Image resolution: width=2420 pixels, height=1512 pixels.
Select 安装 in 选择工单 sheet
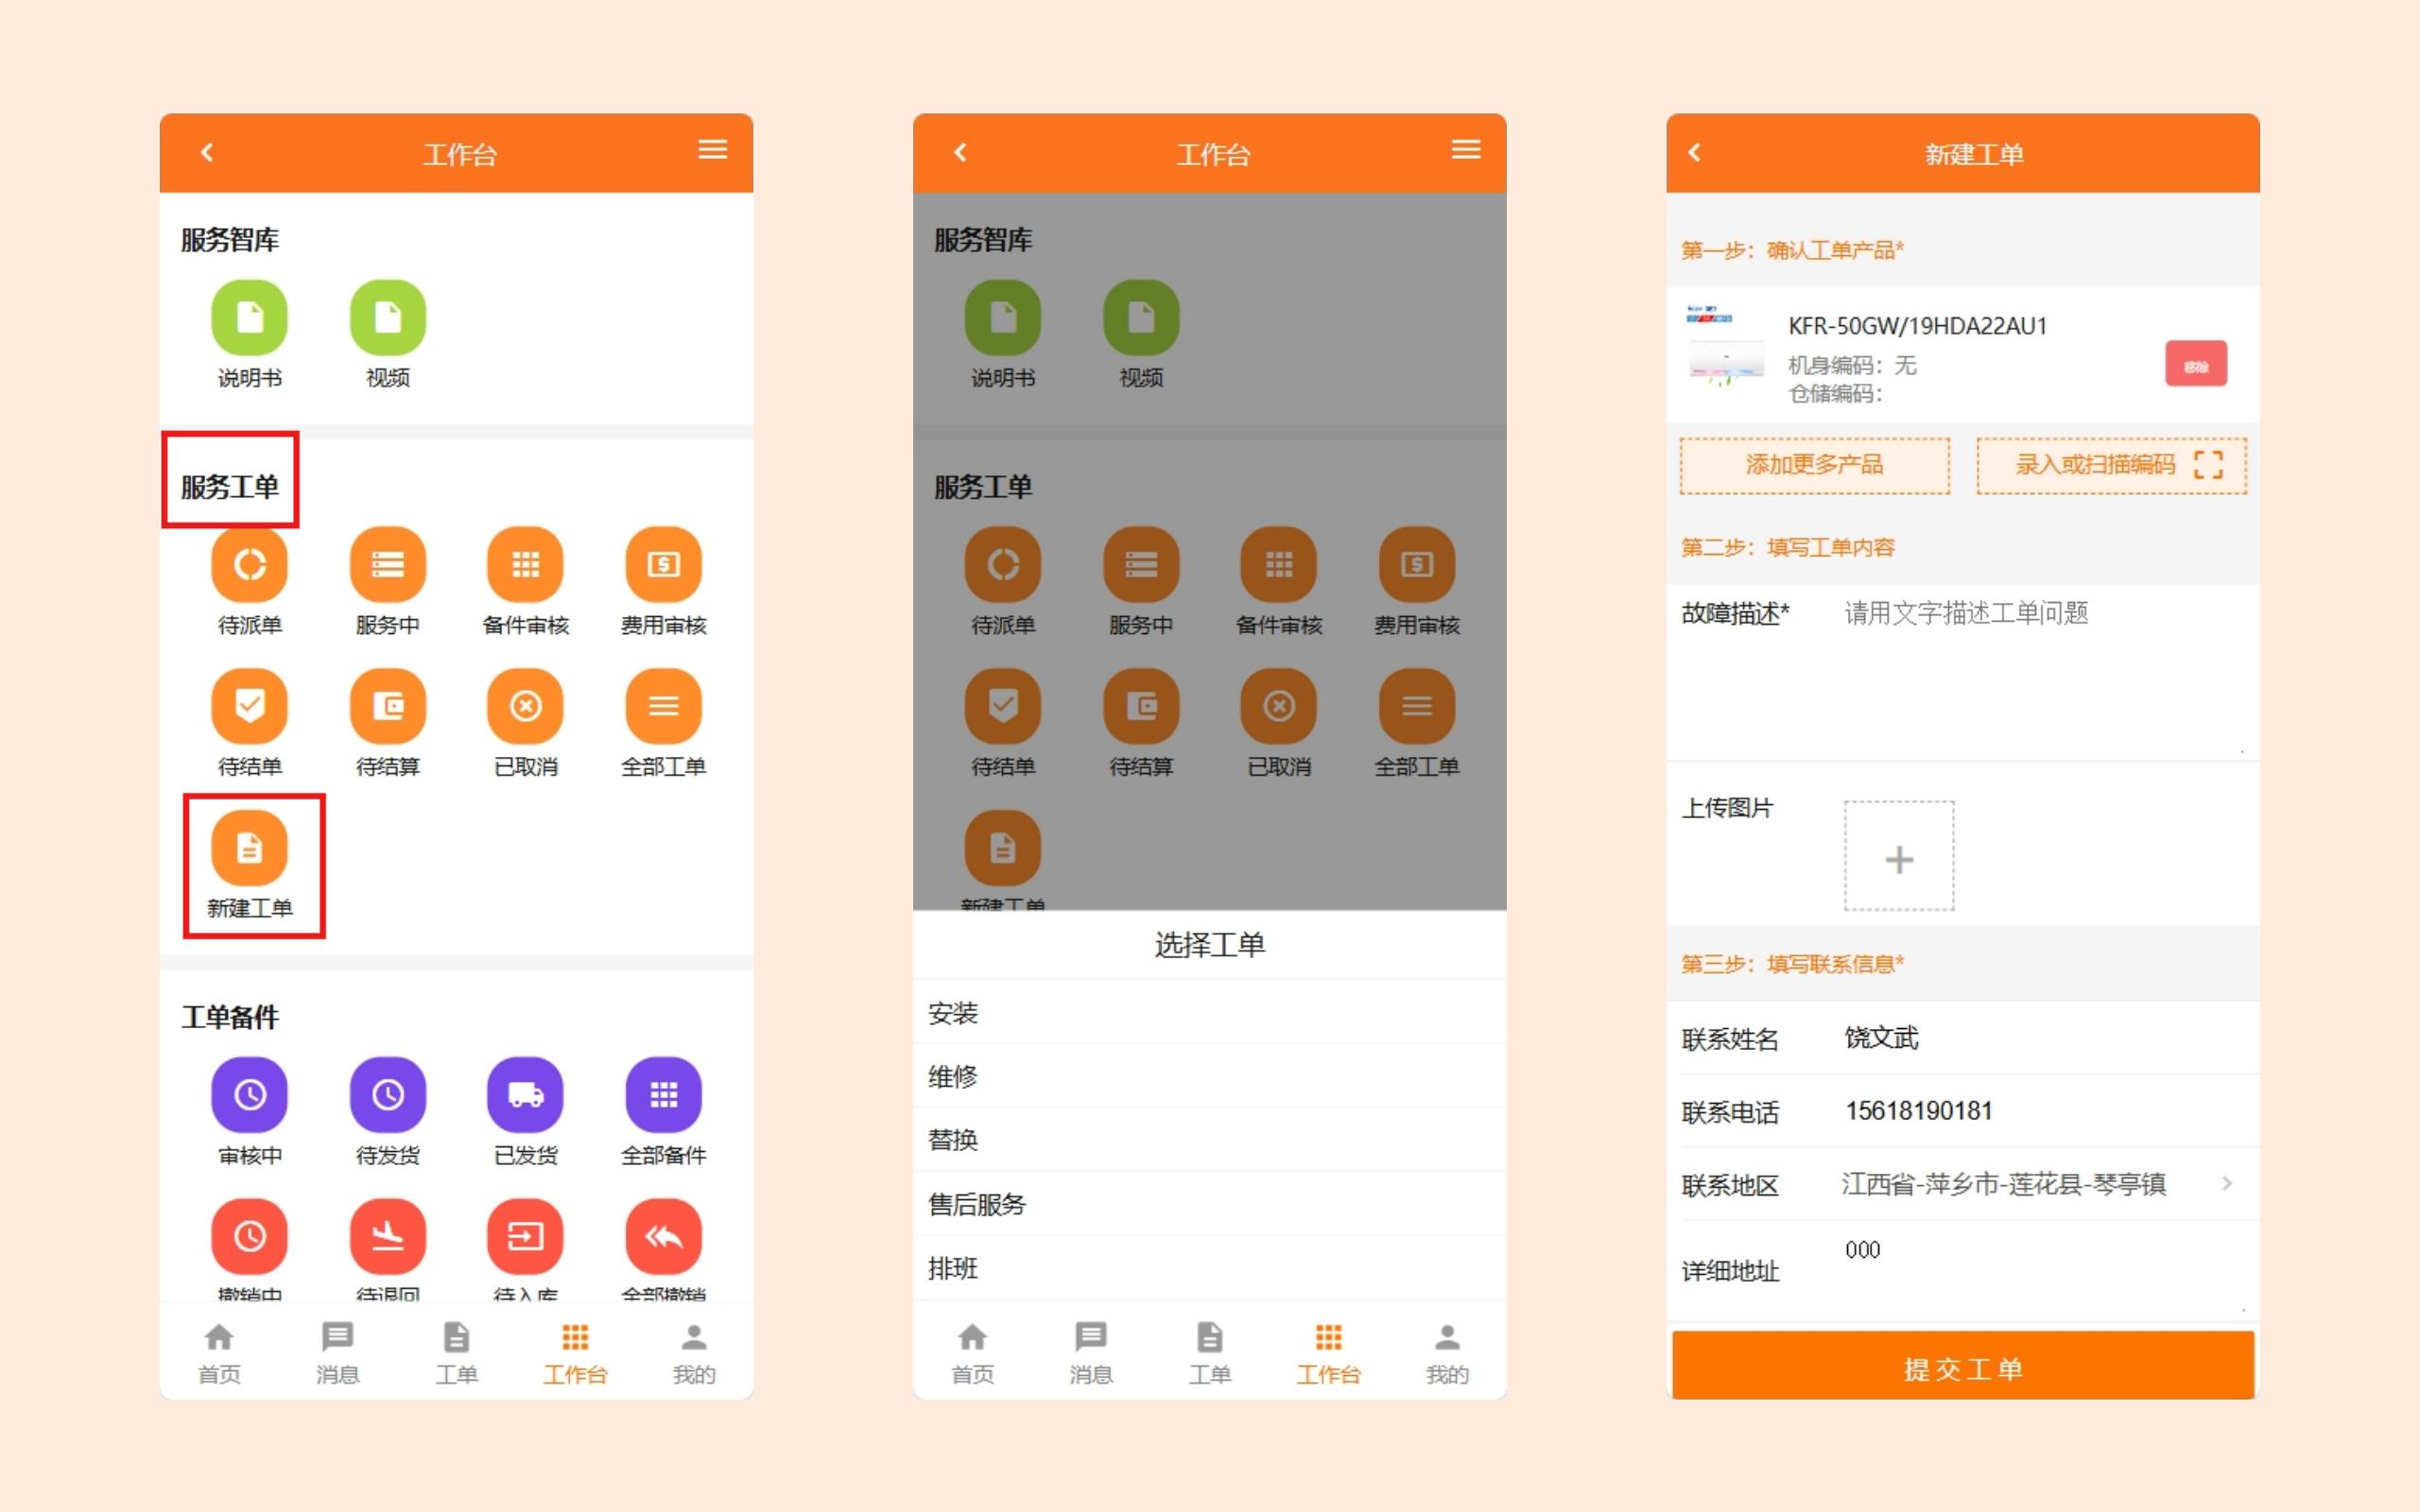pos(1209,1013)
